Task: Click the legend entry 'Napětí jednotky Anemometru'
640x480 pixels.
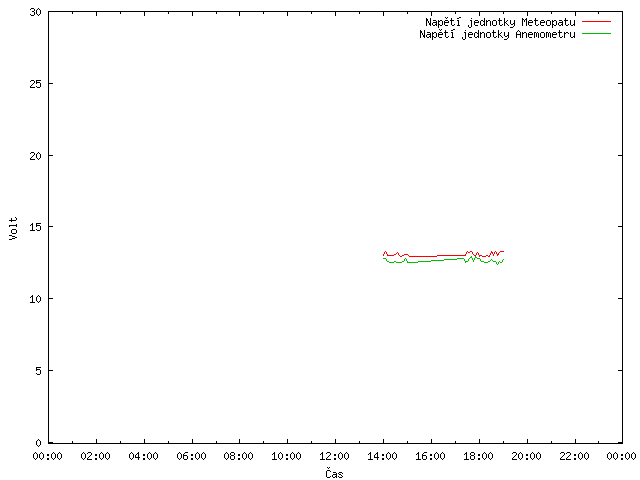Action: [x=497, y=34]
